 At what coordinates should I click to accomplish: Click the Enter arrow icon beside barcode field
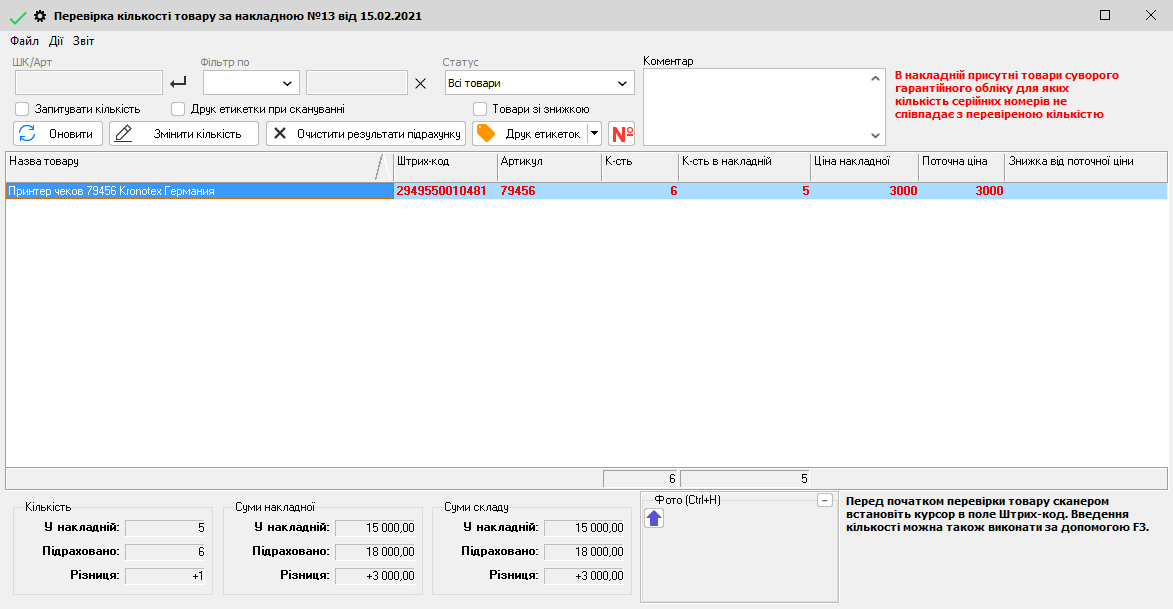click(179, 83)
